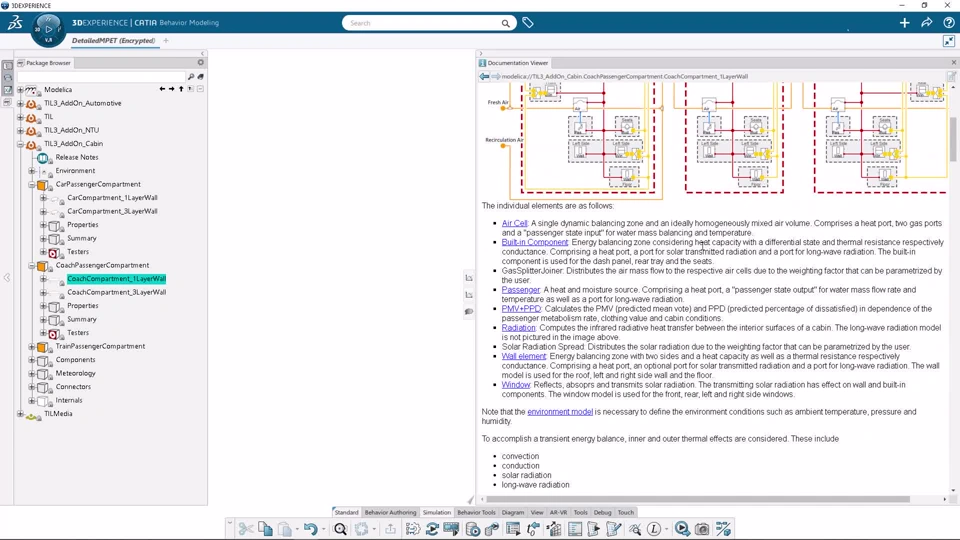Switch to the Behavior Authoring tab
The image size is (960, 540).
[390, 512]
